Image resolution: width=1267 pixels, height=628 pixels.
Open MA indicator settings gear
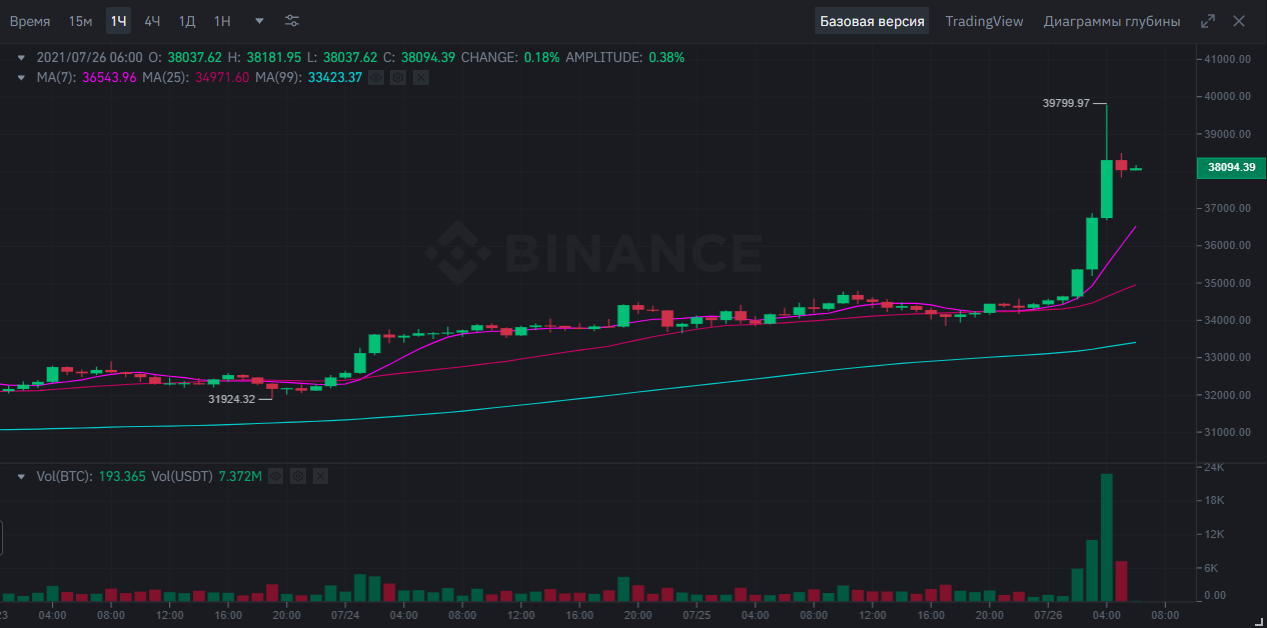[398, 77]
